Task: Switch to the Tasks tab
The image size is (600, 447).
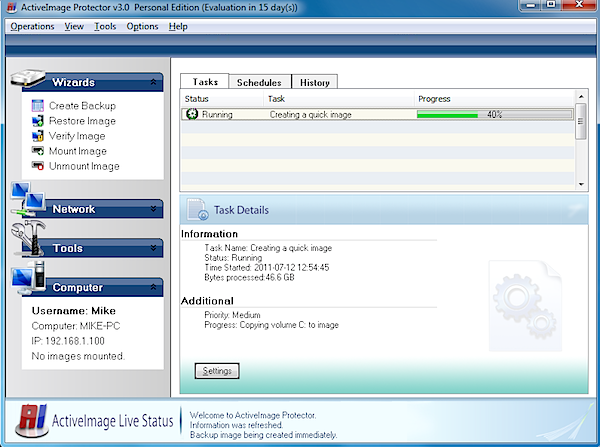Action: click(x=205, y=82)
